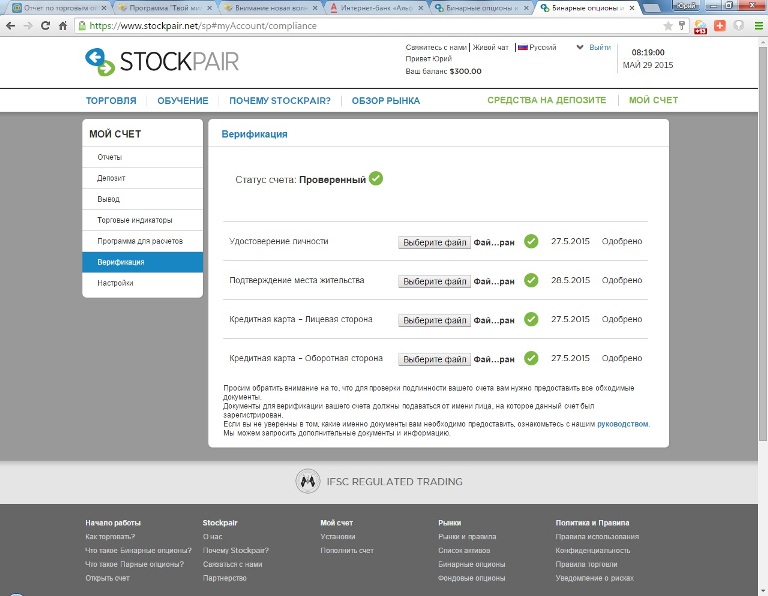768x596 pixels.
Task: Open СРЕДСТВА НА ДЕПОЗИТЕ menu item
Action: point(547,100)
